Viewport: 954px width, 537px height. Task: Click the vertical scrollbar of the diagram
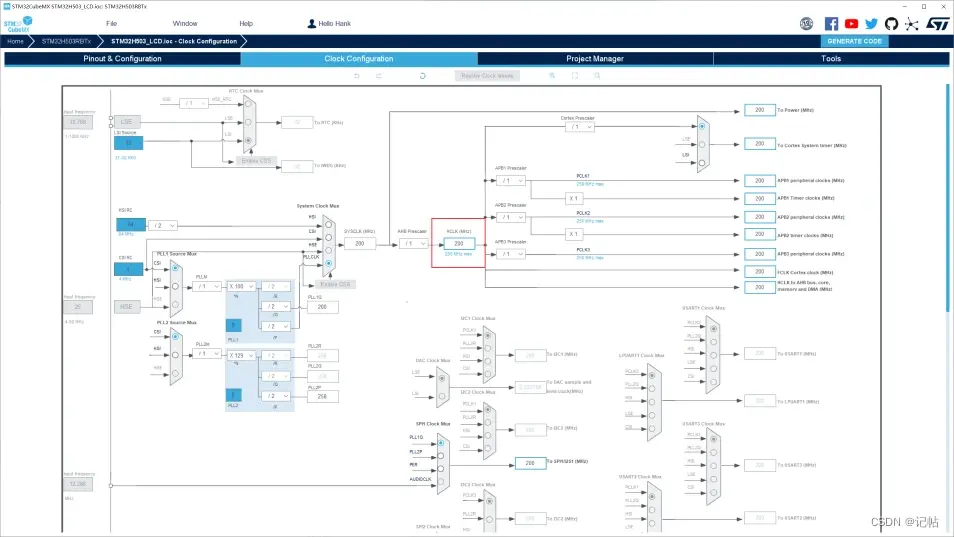click(947, 198)
